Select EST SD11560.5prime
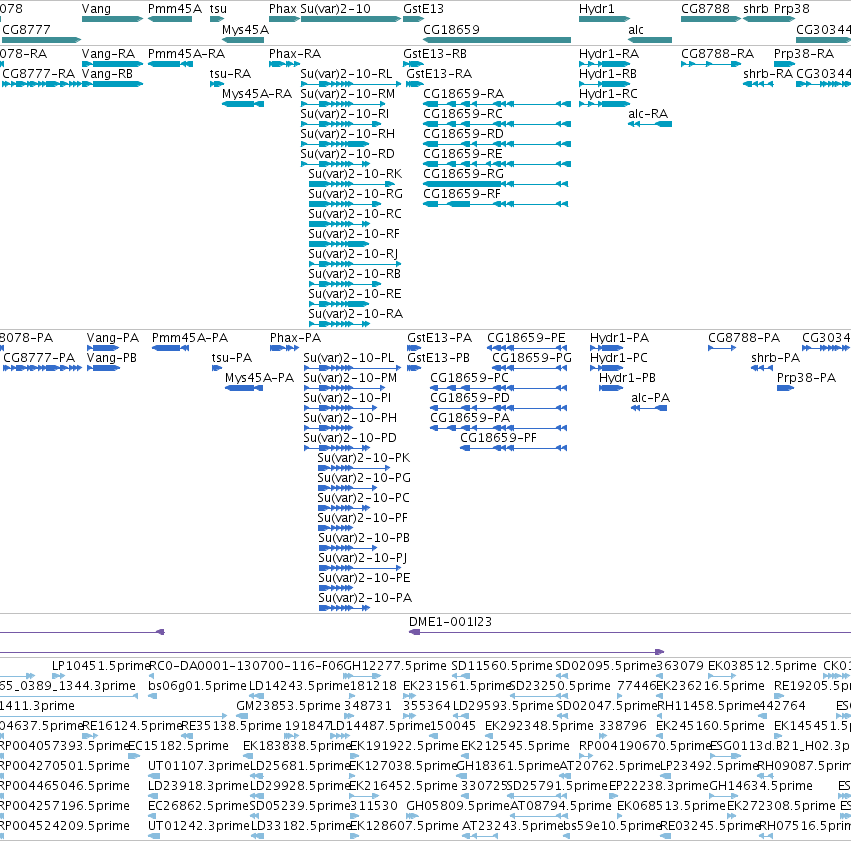The width and height of the screenshot is (851, 841). click(461, 676)
